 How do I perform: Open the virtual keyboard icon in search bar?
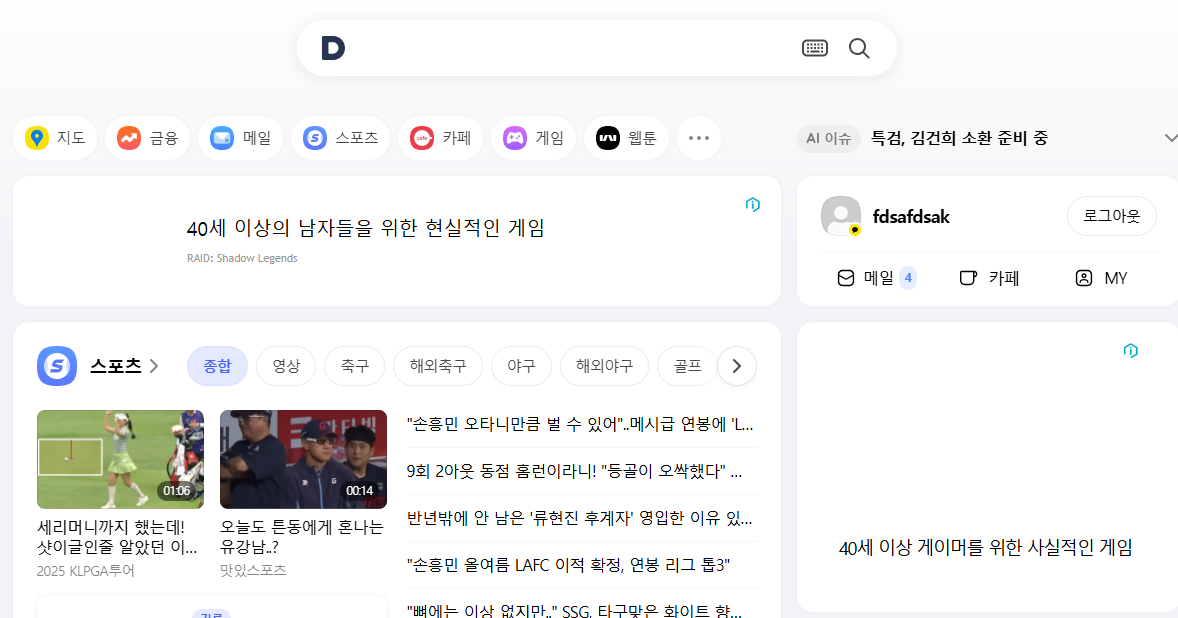(x=814, y=48)
